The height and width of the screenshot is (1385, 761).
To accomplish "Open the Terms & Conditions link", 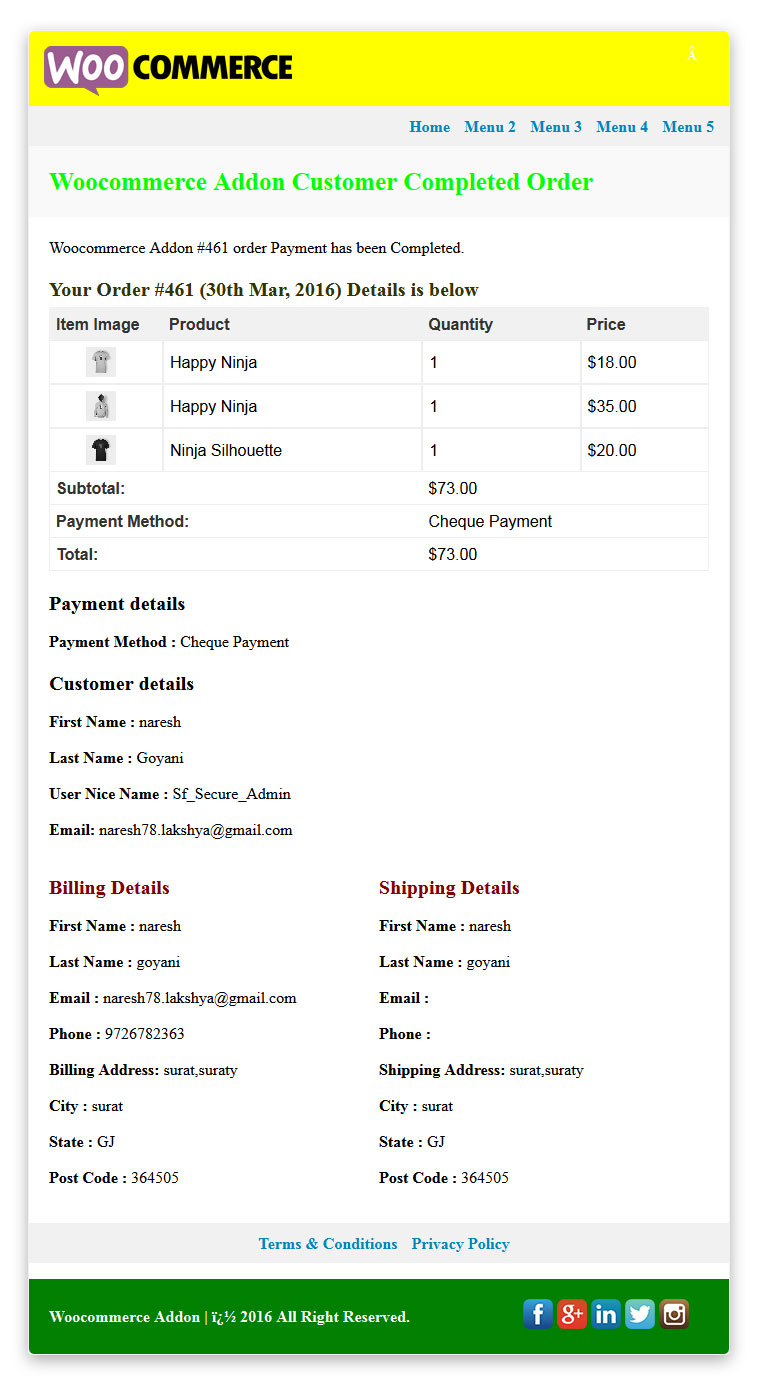I will 328,1244.
